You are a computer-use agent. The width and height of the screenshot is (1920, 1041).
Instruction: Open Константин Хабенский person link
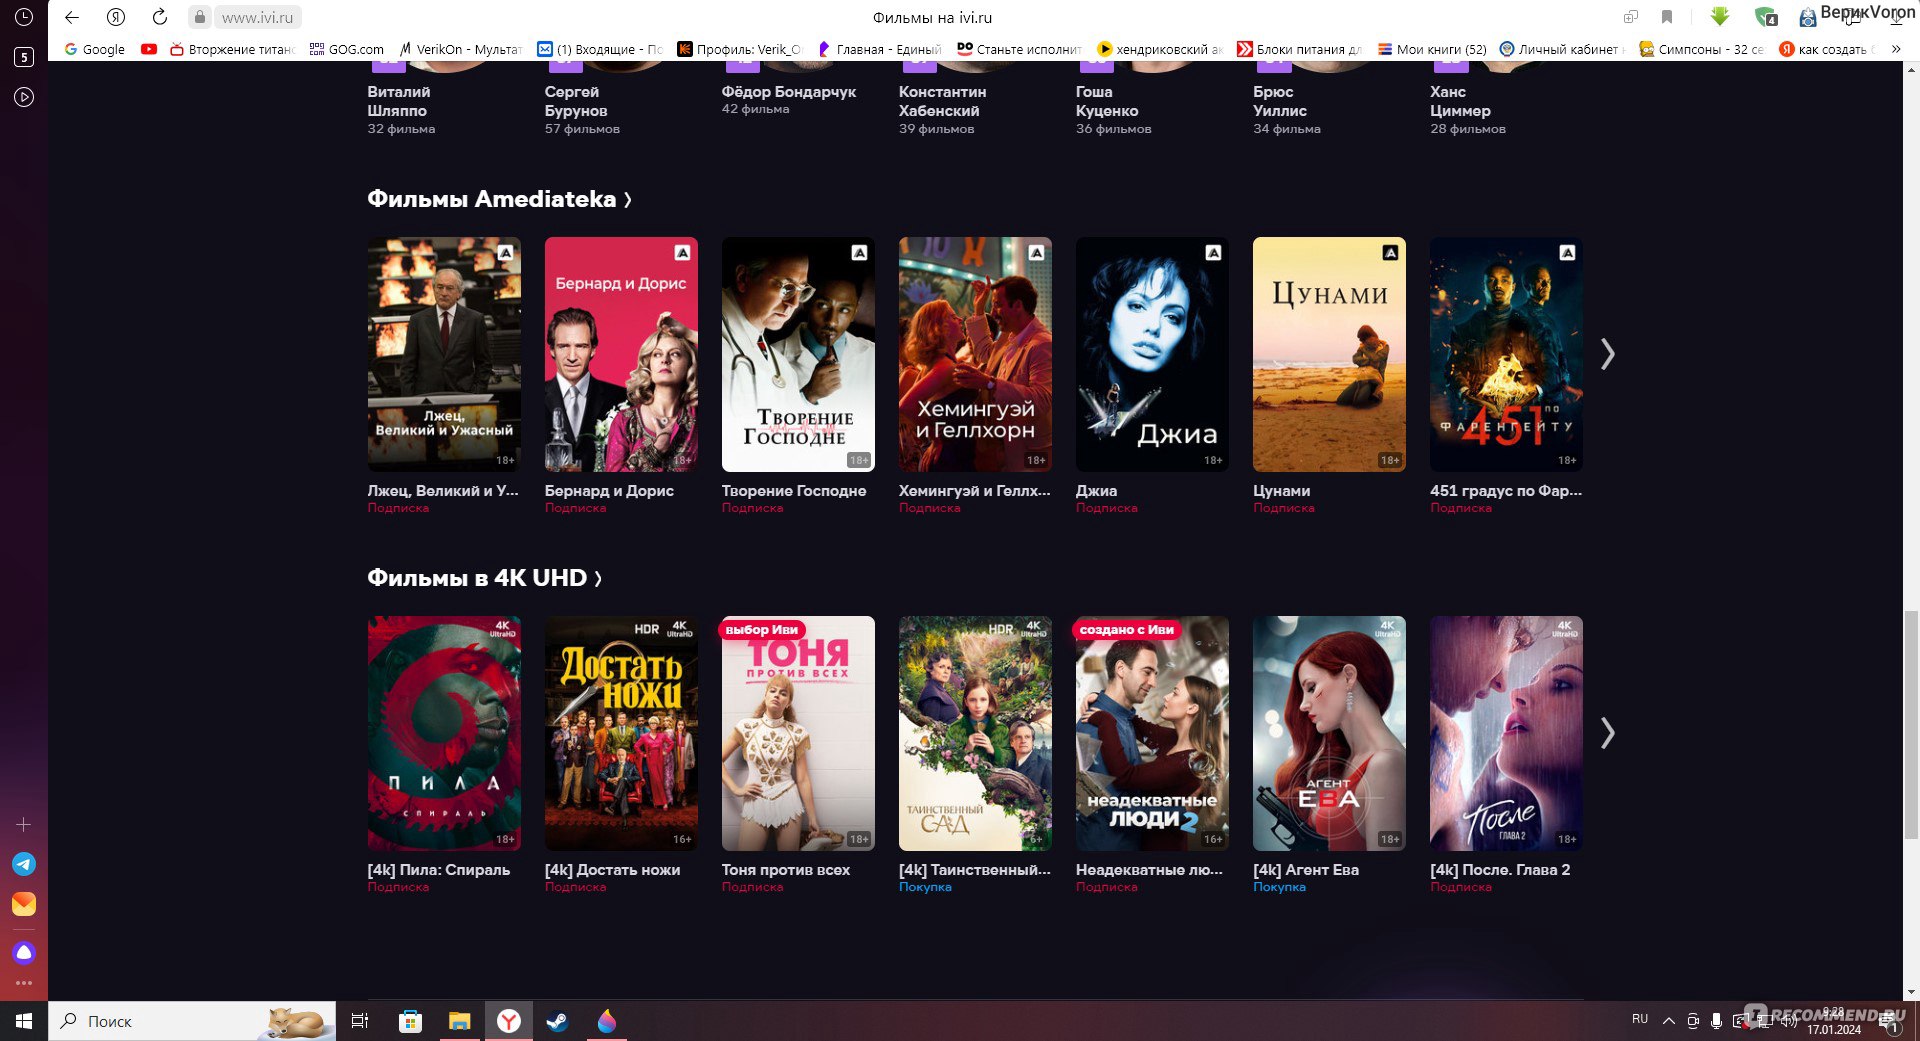pyautogui.click(x=942, y=101)
